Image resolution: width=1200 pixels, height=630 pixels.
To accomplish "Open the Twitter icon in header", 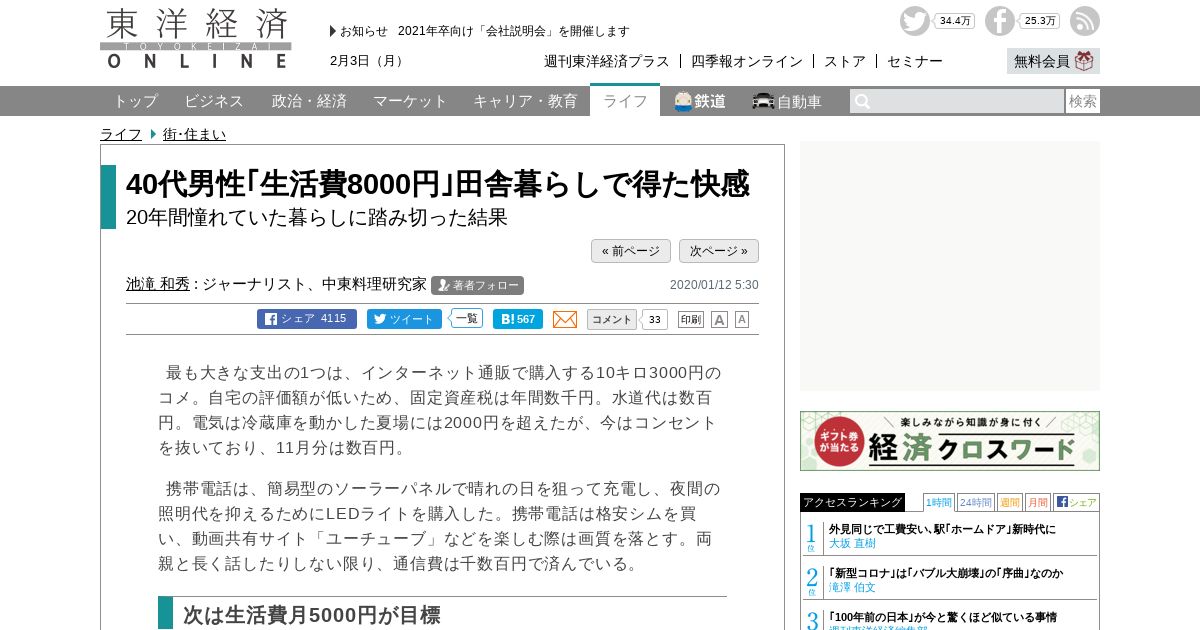I will [x=914, y=21].
